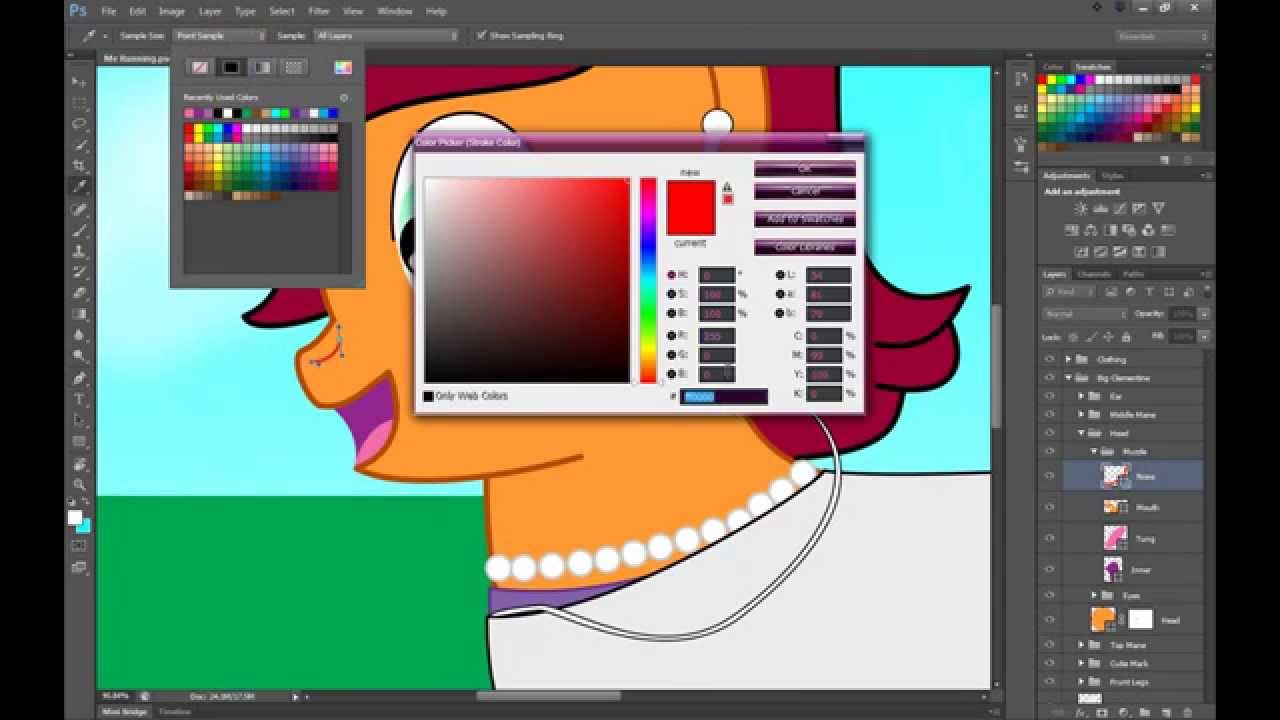Select the Hue radio button
1280x720 pixels.
[x=673, y=274]
